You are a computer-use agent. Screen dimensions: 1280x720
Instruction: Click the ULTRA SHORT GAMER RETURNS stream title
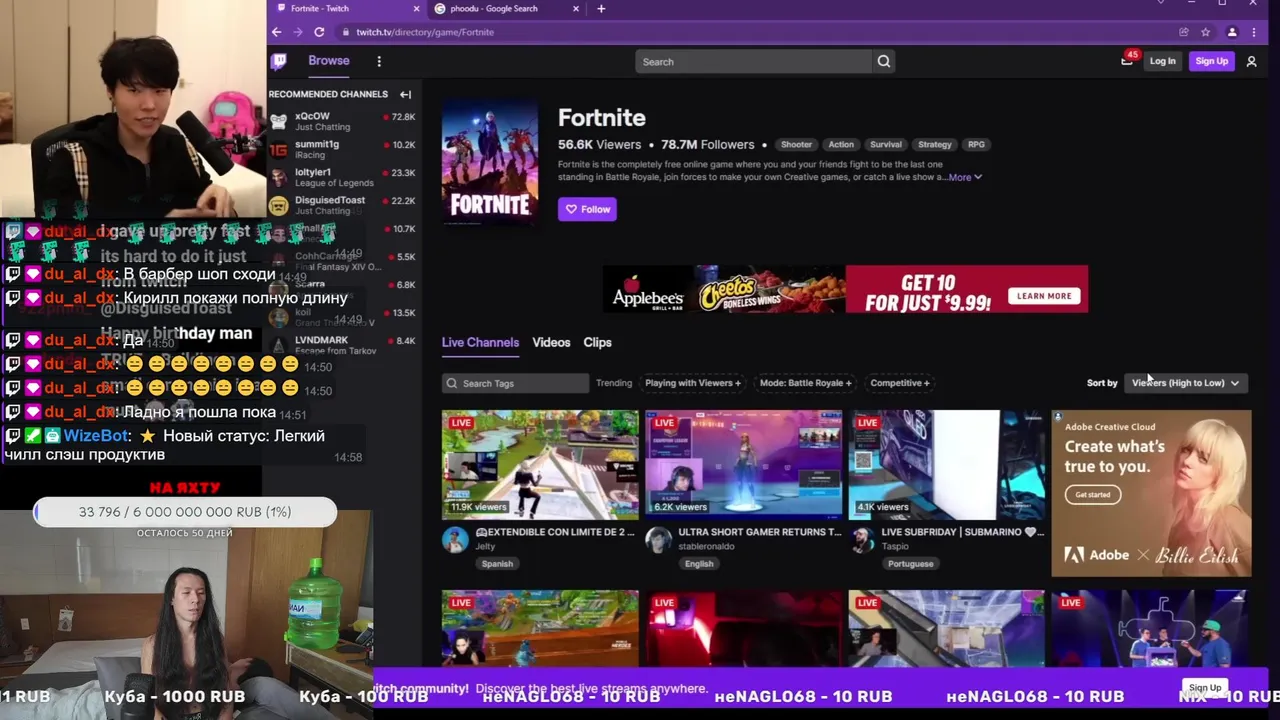coord(760,532)
